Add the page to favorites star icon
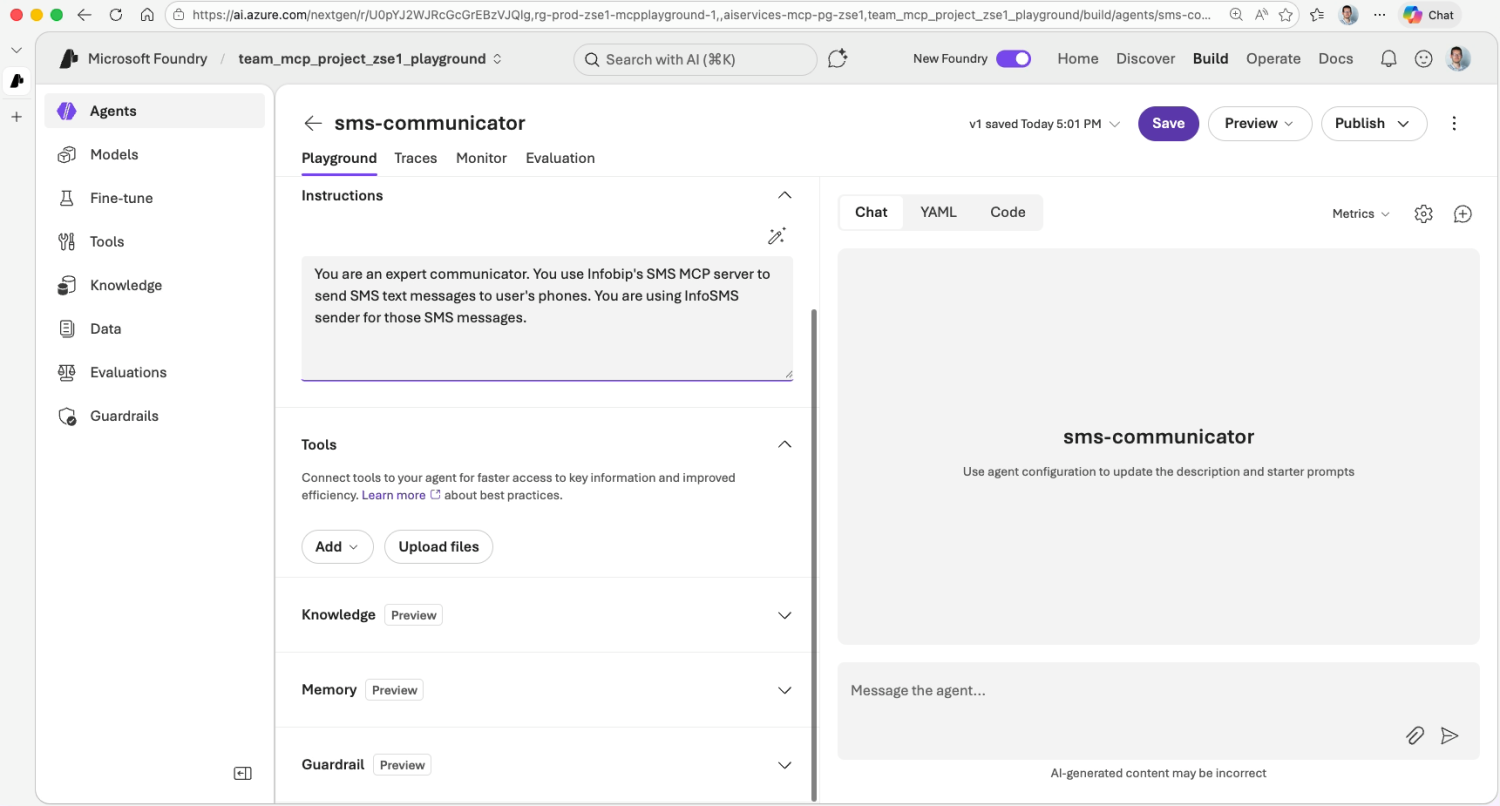The width and height of the screenshot is (1500, 806). point(1286,15)
